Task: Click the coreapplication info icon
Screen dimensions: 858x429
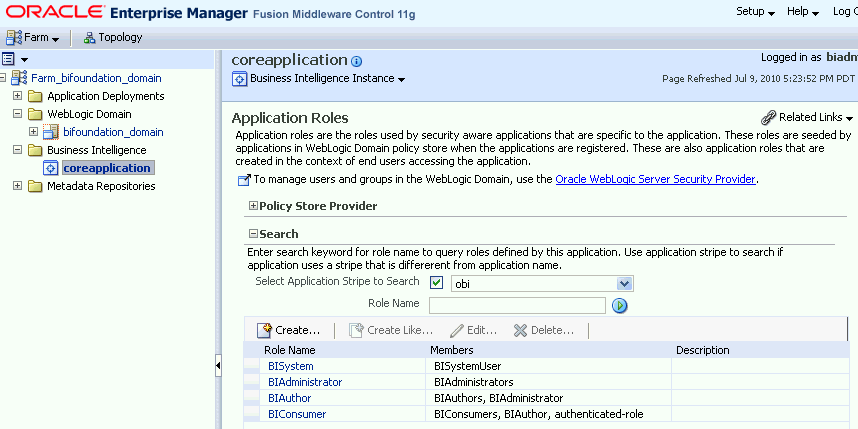Action: coord(356,61)
